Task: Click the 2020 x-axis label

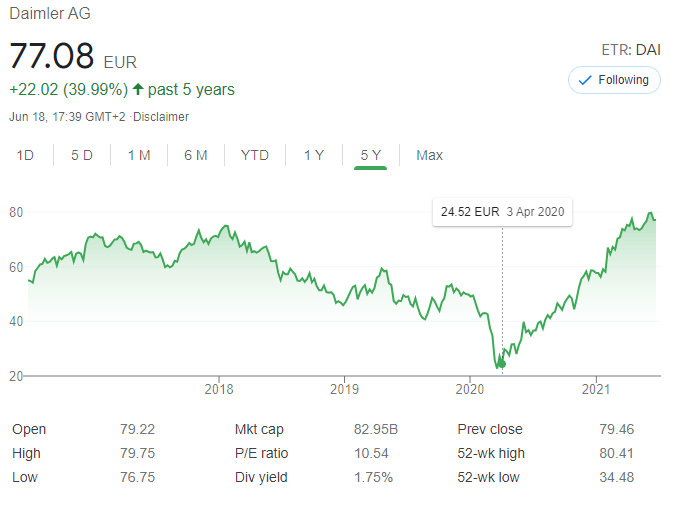Action: pyautogui.click(x=470, y=389)
